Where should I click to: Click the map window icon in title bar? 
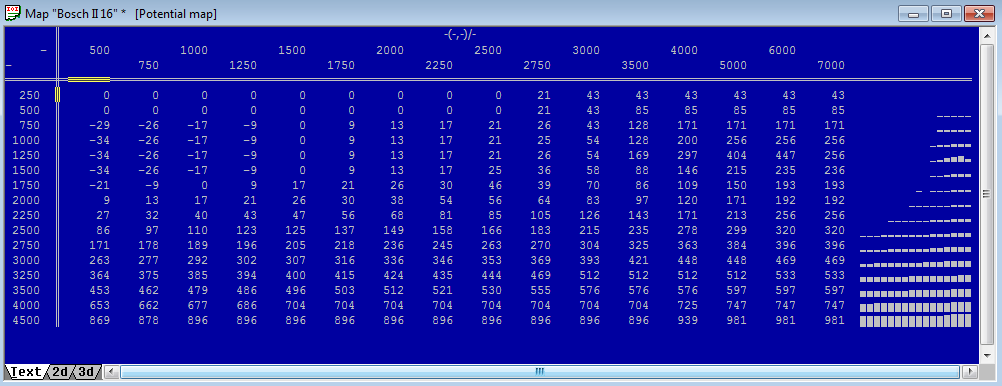[13, 13]
